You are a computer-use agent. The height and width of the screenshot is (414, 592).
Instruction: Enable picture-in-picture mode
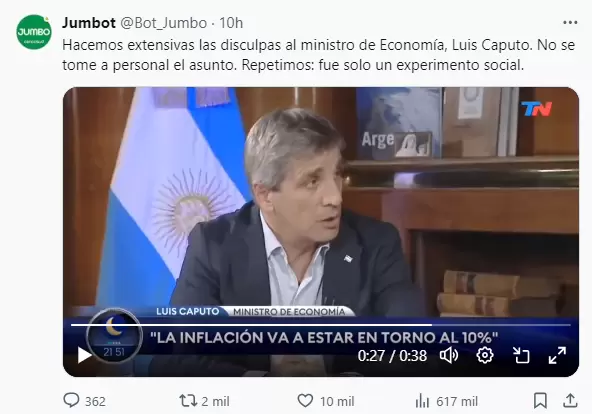tap(521, 355)
